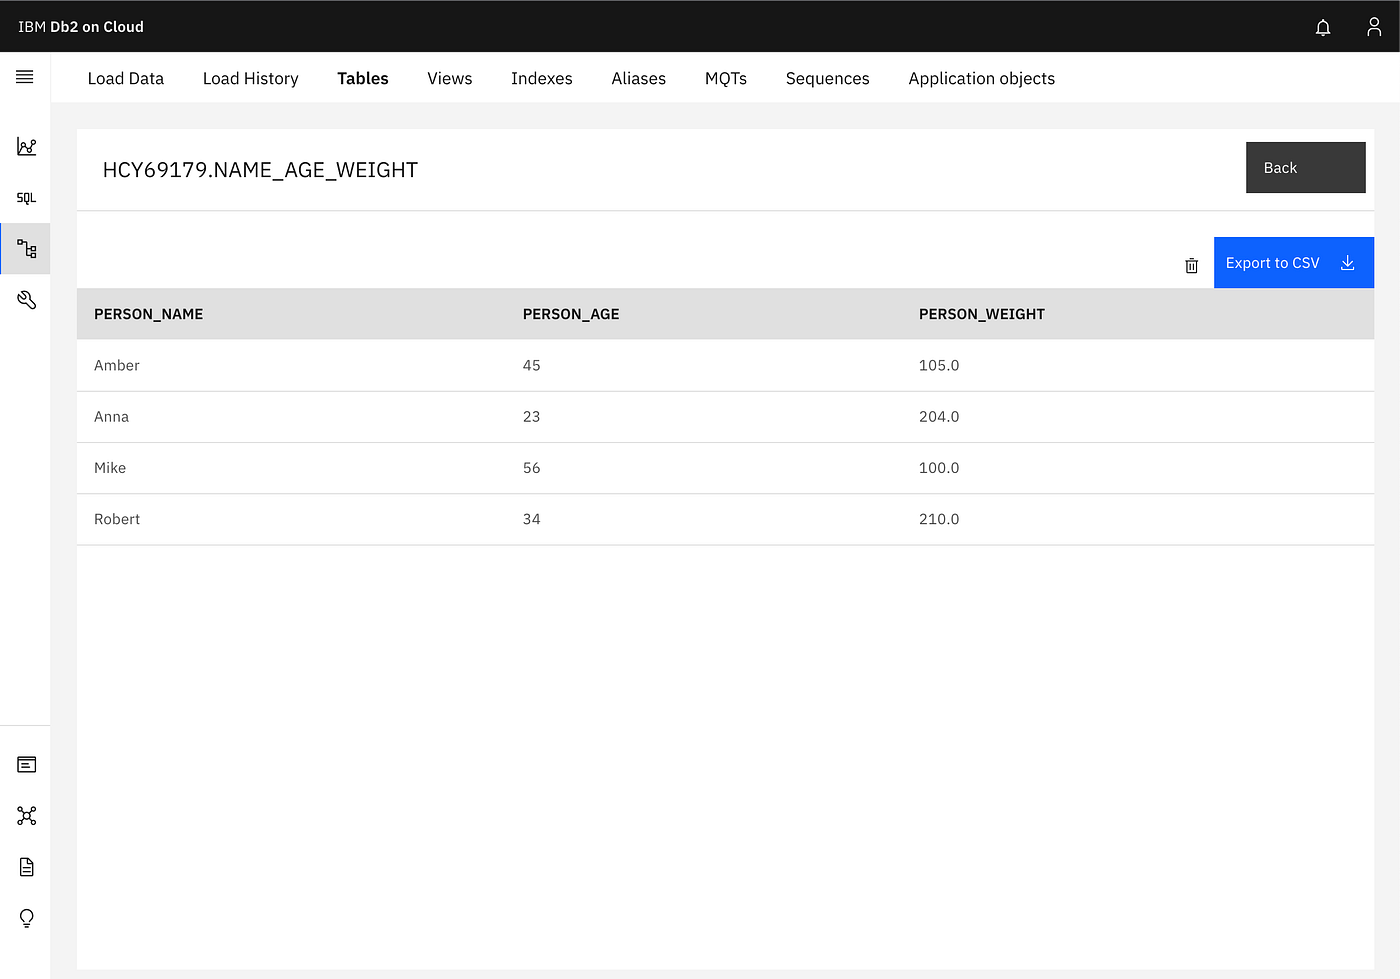1400x979 pixels.
Task: Open the connection network icon in sidebar
Action: click(26, 816)
